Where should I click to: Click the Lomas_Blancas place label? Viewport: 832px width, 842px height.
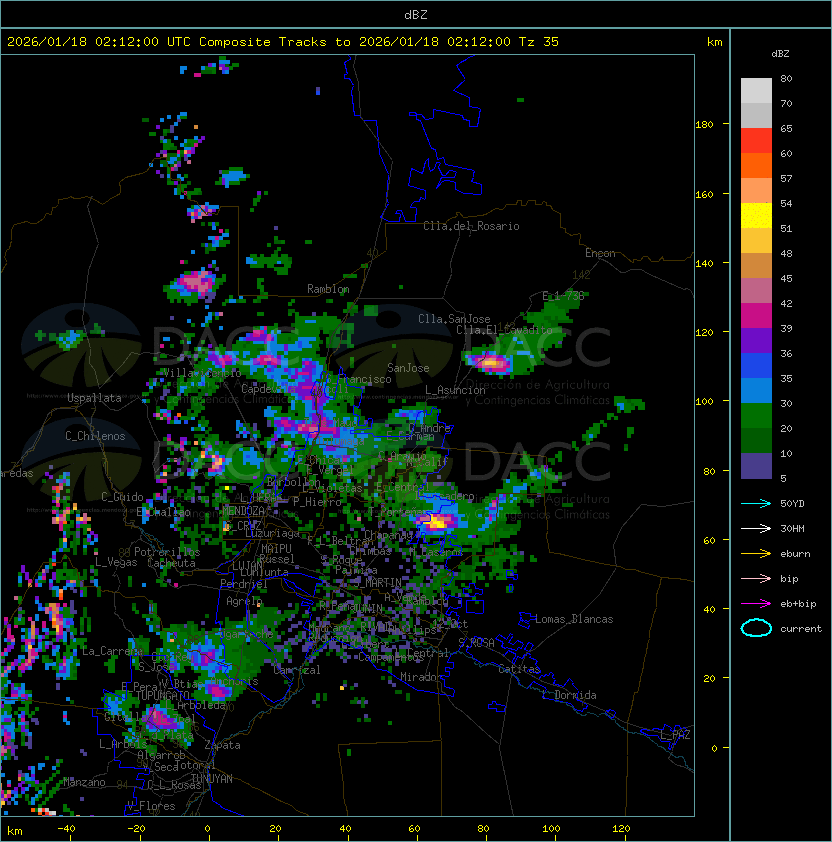(x=574, y=619)
